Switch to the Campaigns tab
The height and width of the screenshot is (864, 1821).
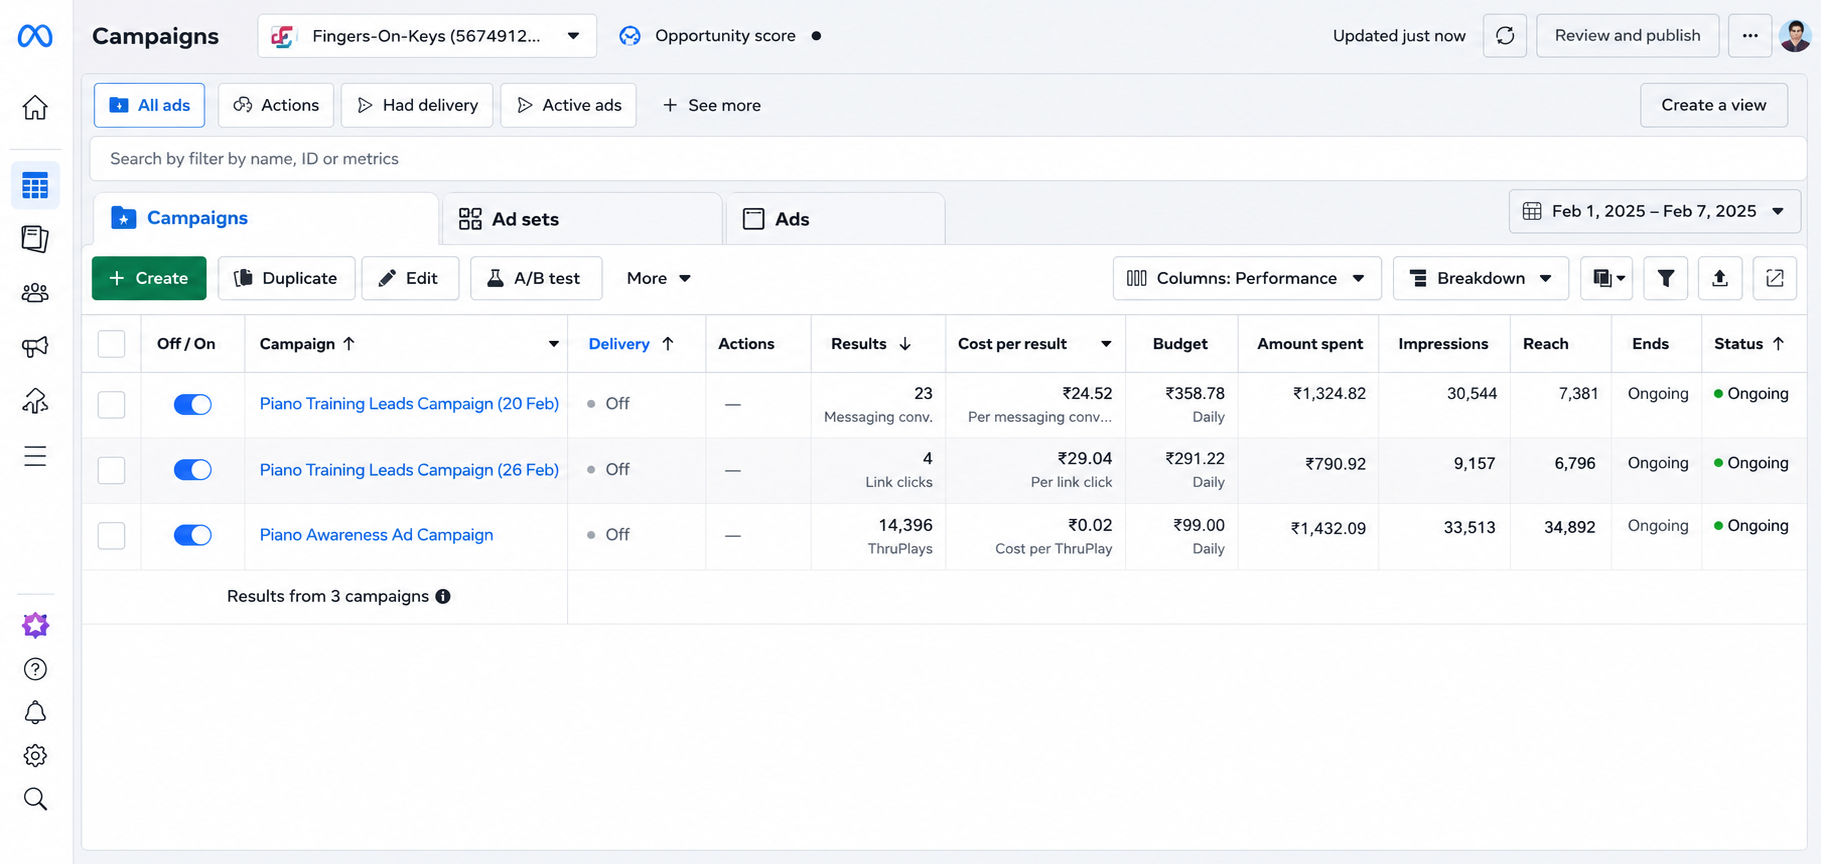tap(265, 218)
